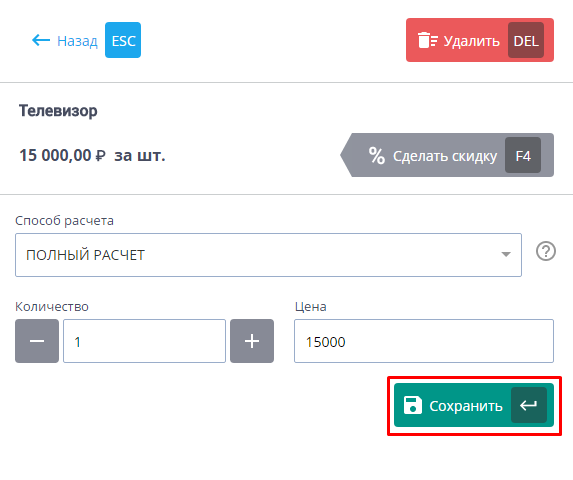This screenshot has height=480, width=573.
Task: Open the Способ расчета dropdown
Action: [268, 255]
